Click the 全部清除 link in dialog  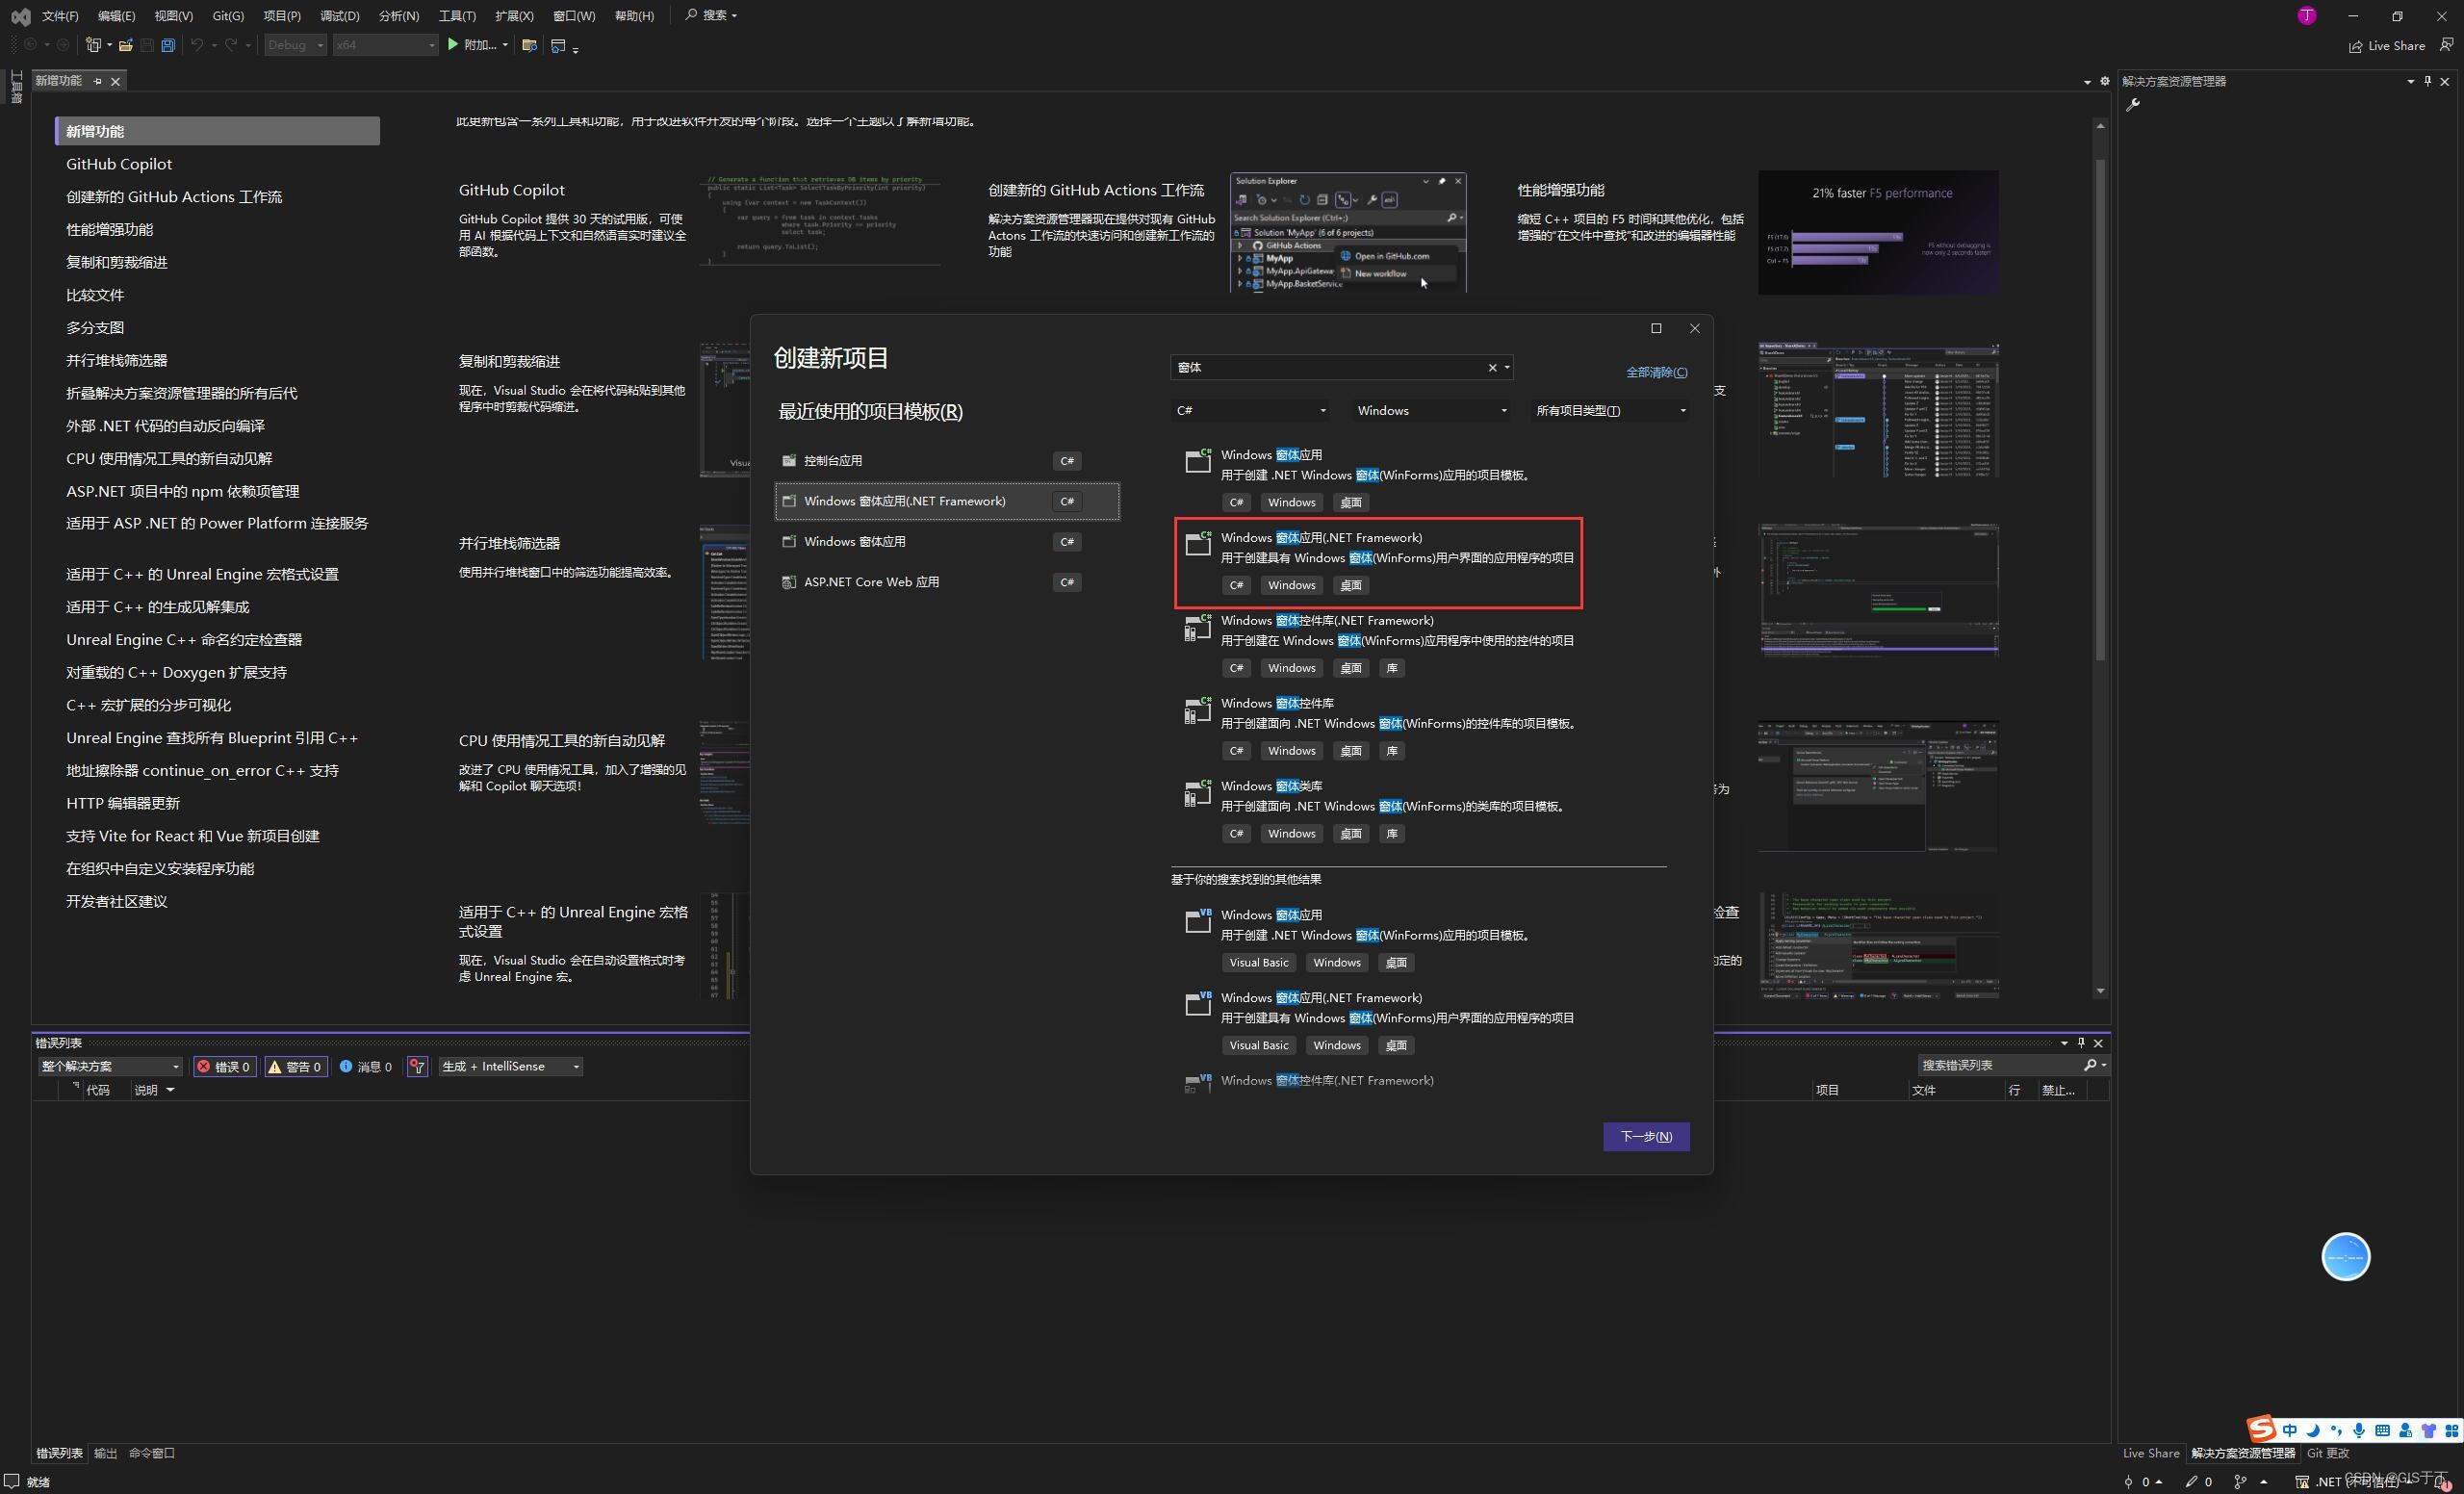coord(1657,373)
